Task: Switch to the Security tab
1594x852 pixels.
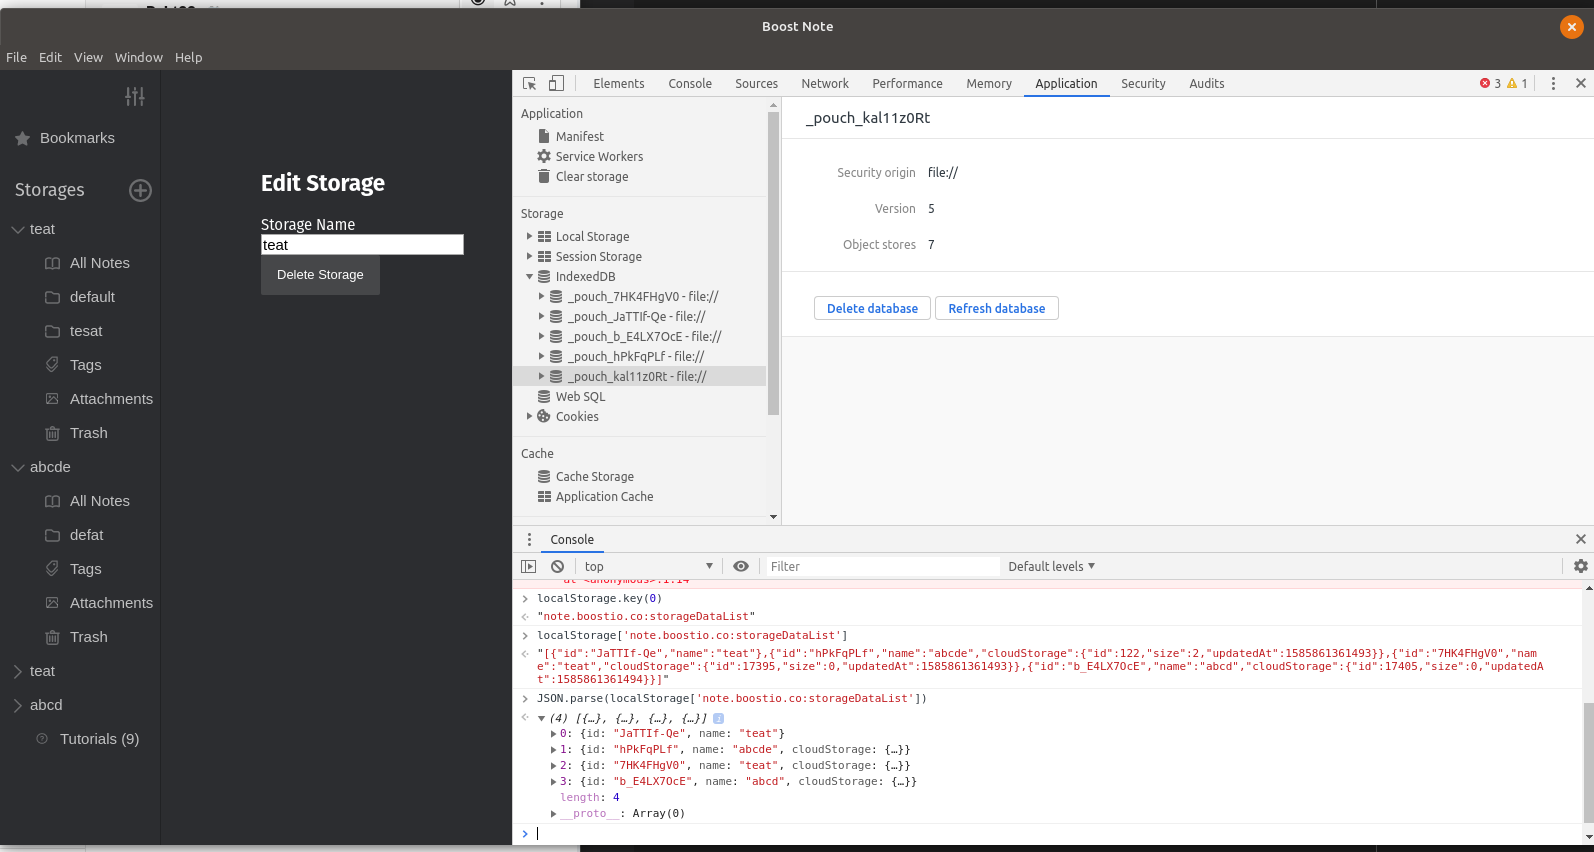Action: pyautogui.click(x=1143, y=84)
